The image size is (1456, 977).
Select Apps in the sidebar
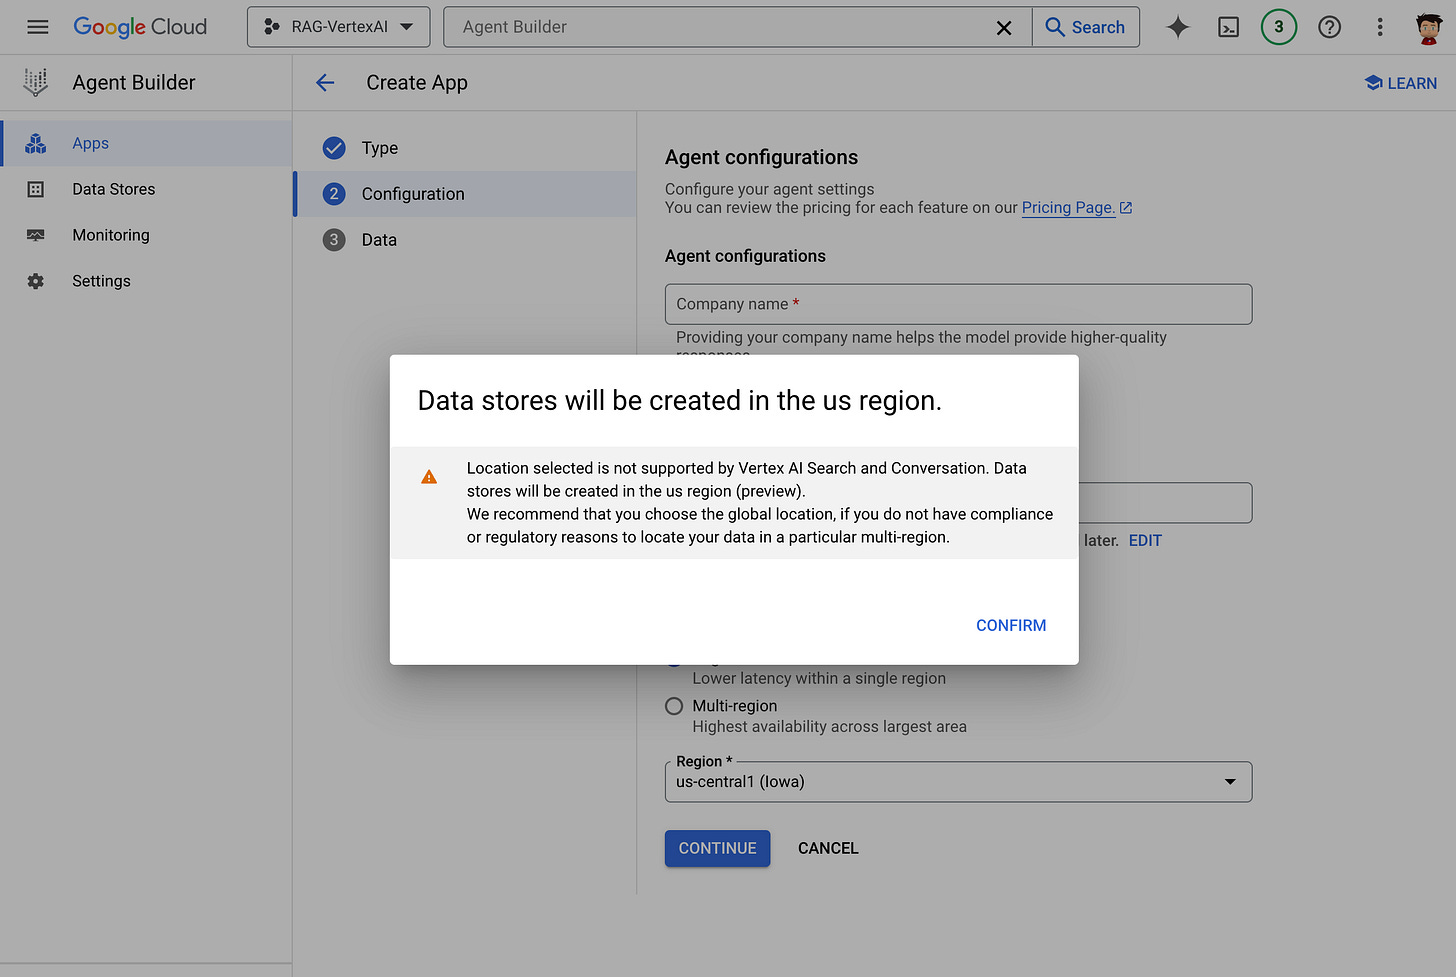146,143
